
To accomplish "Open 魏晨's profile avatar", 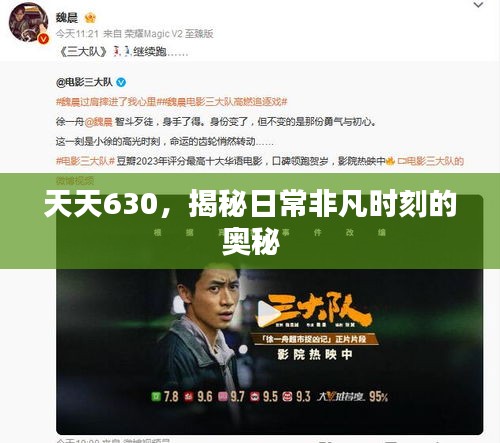I will 28,22.
